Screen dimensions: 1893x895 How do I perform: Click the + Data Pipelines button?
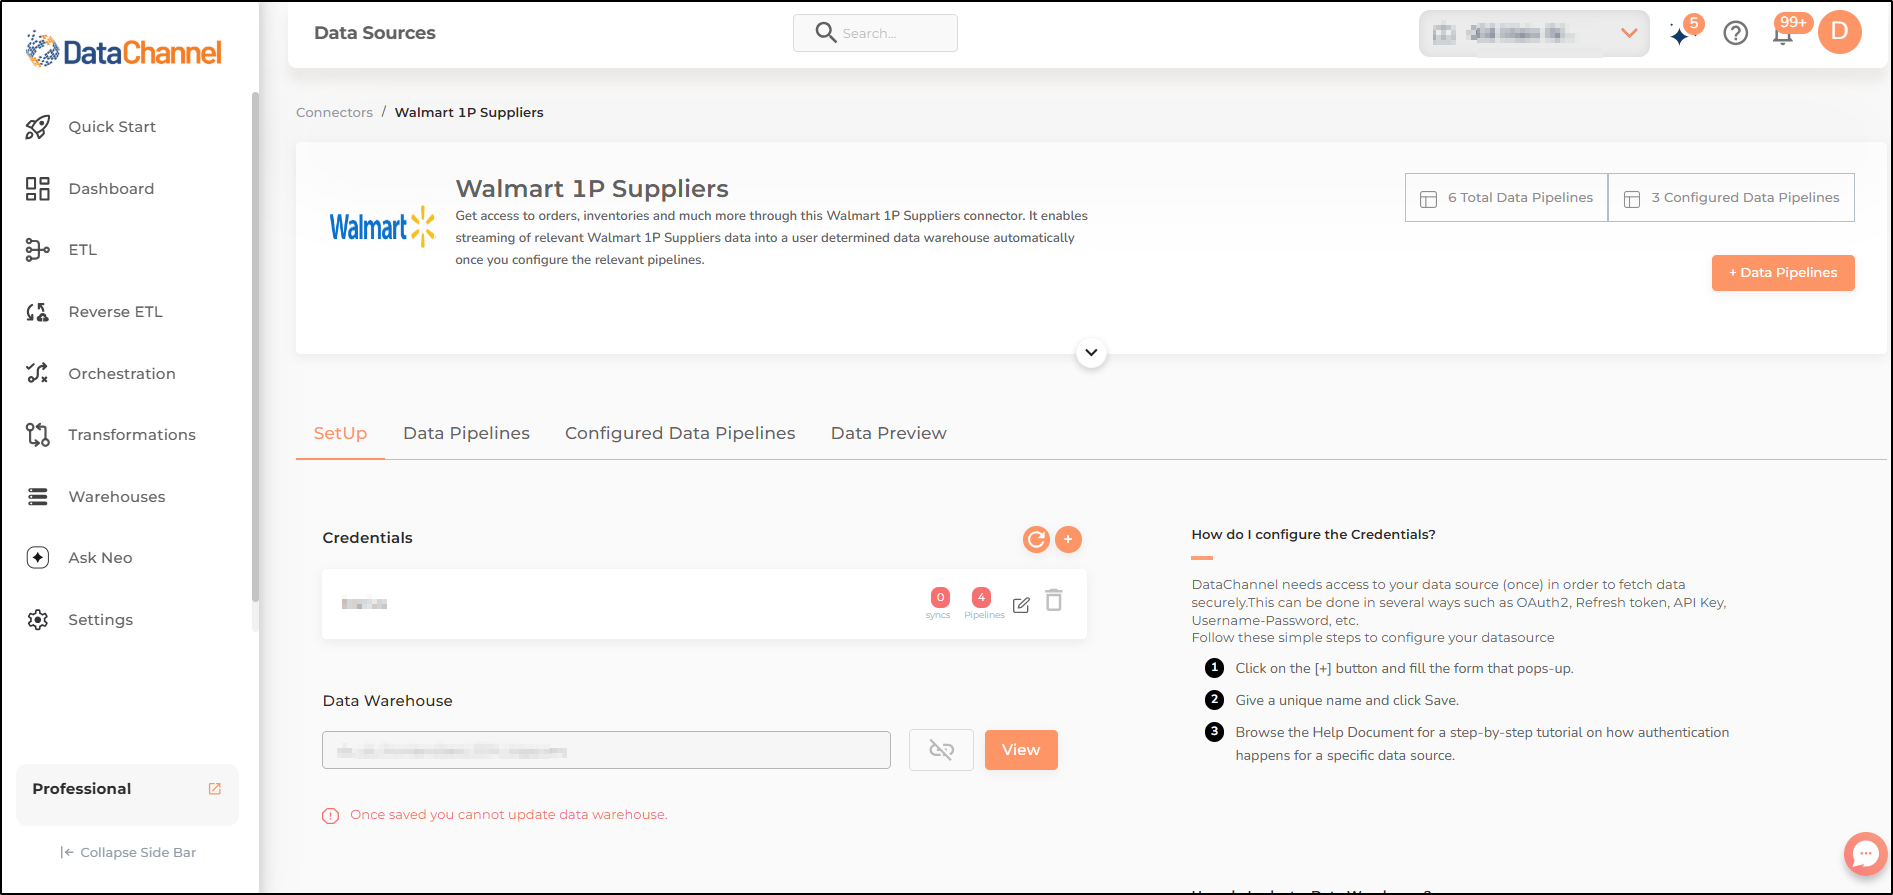[x=1783, y=273]
